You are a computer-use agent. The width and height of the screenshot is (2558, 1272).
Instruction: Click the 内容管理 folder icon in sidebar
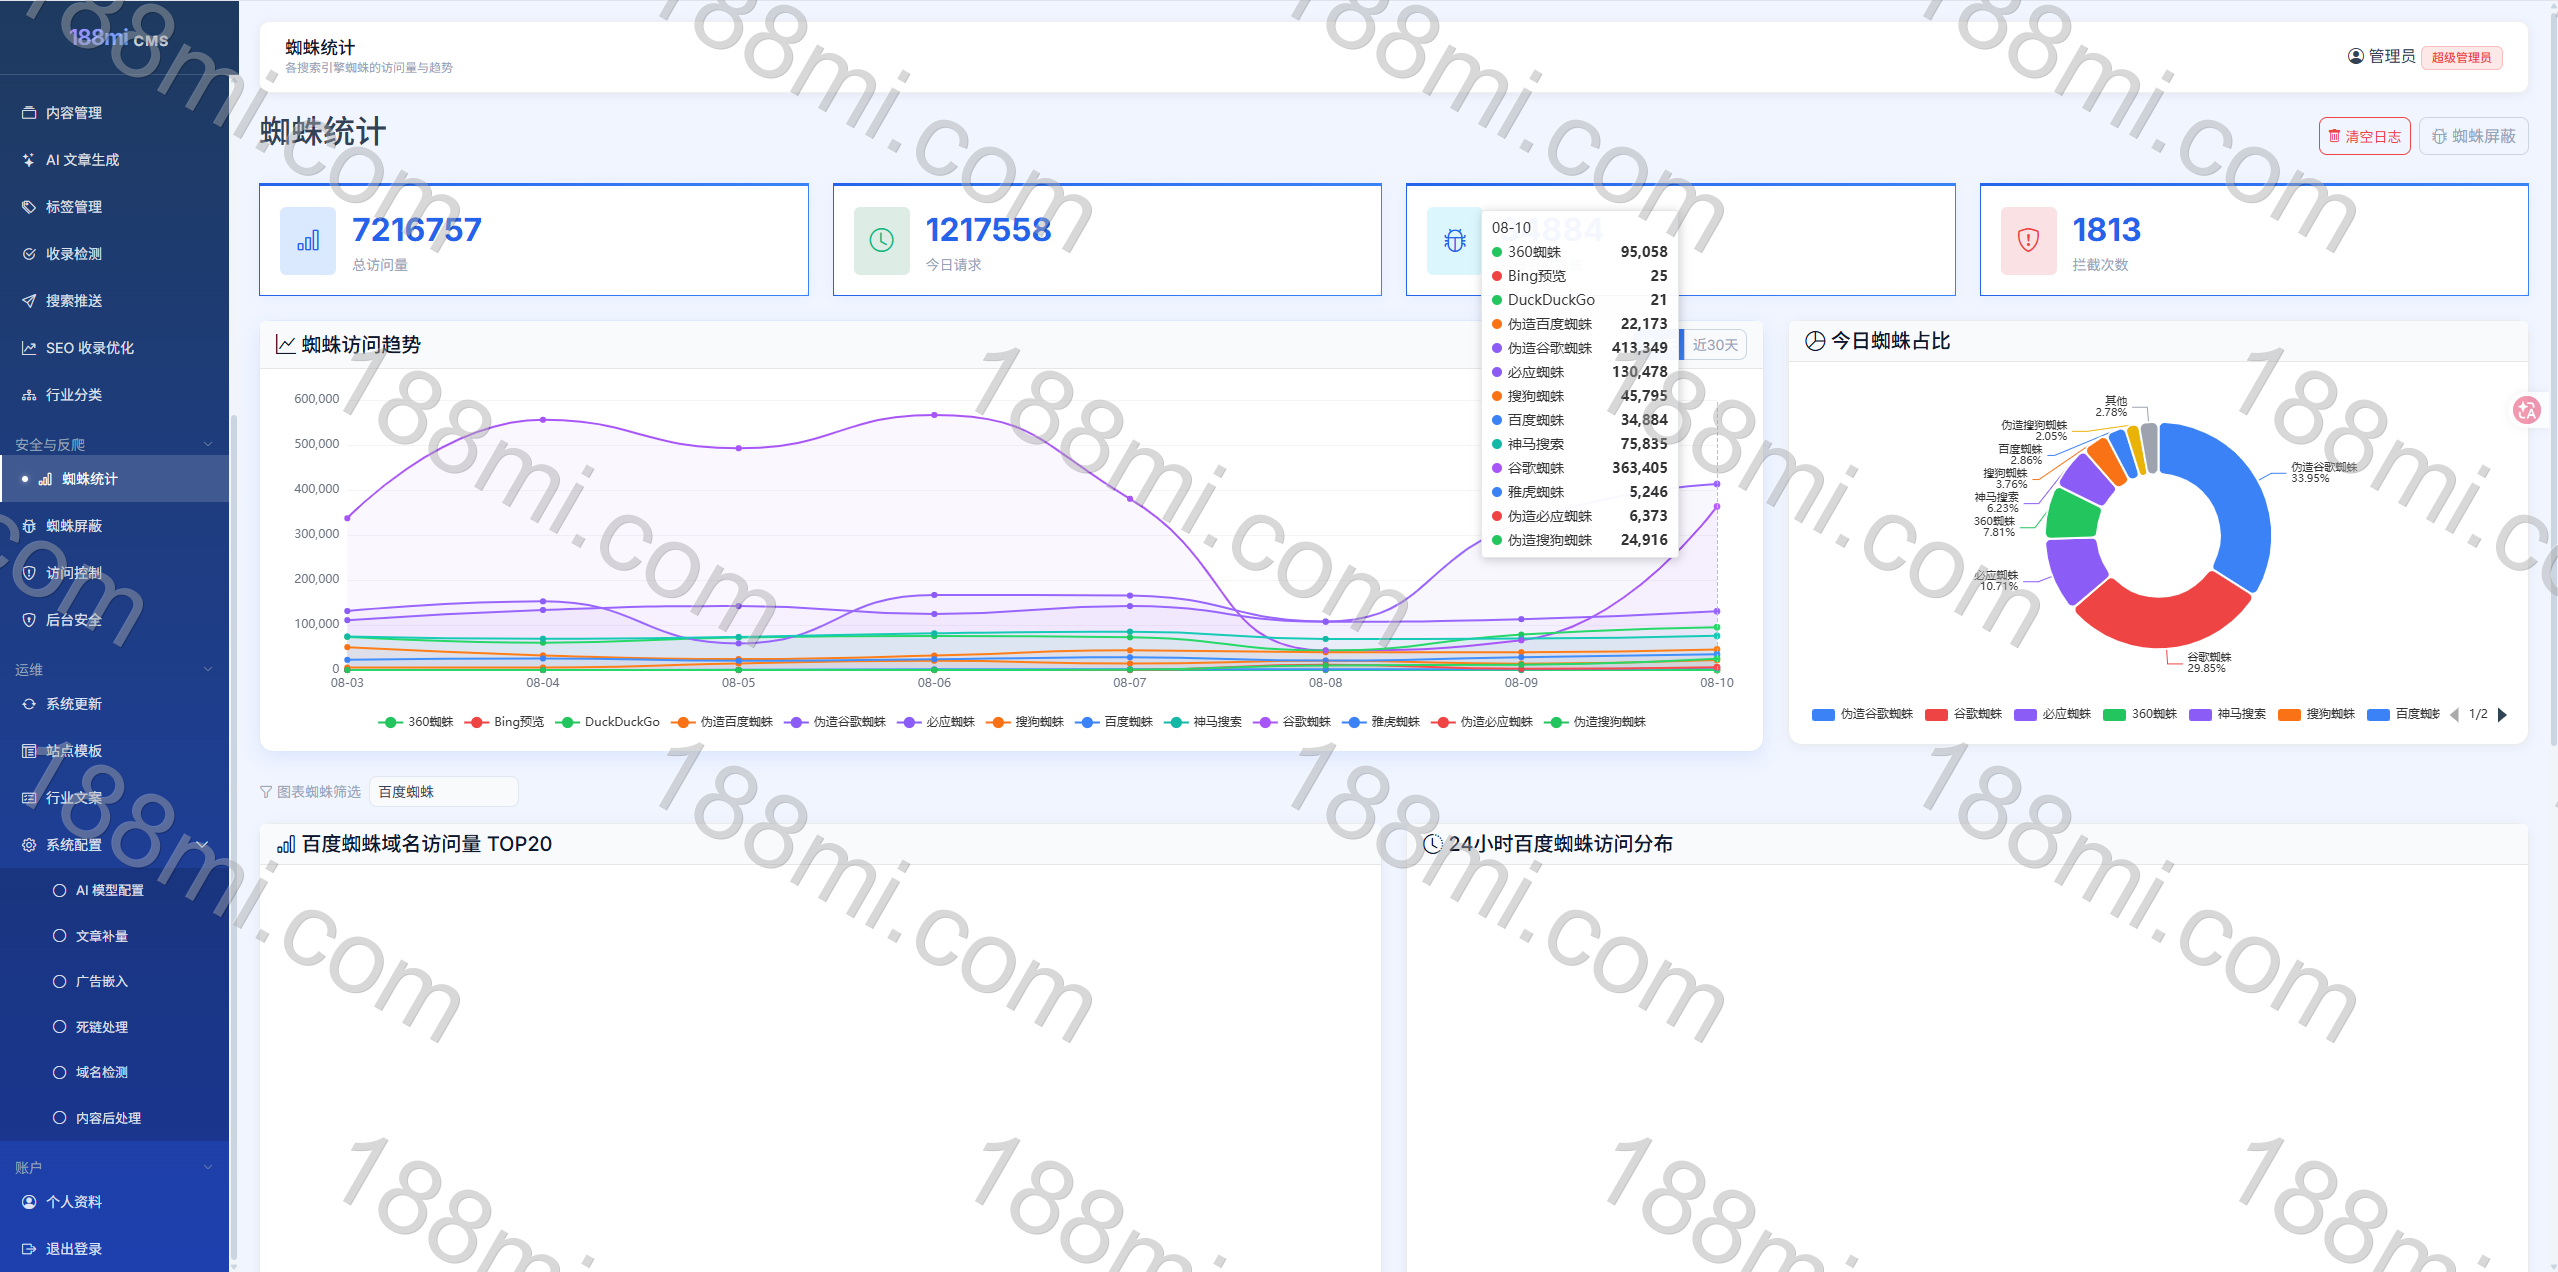pos(29,113)
